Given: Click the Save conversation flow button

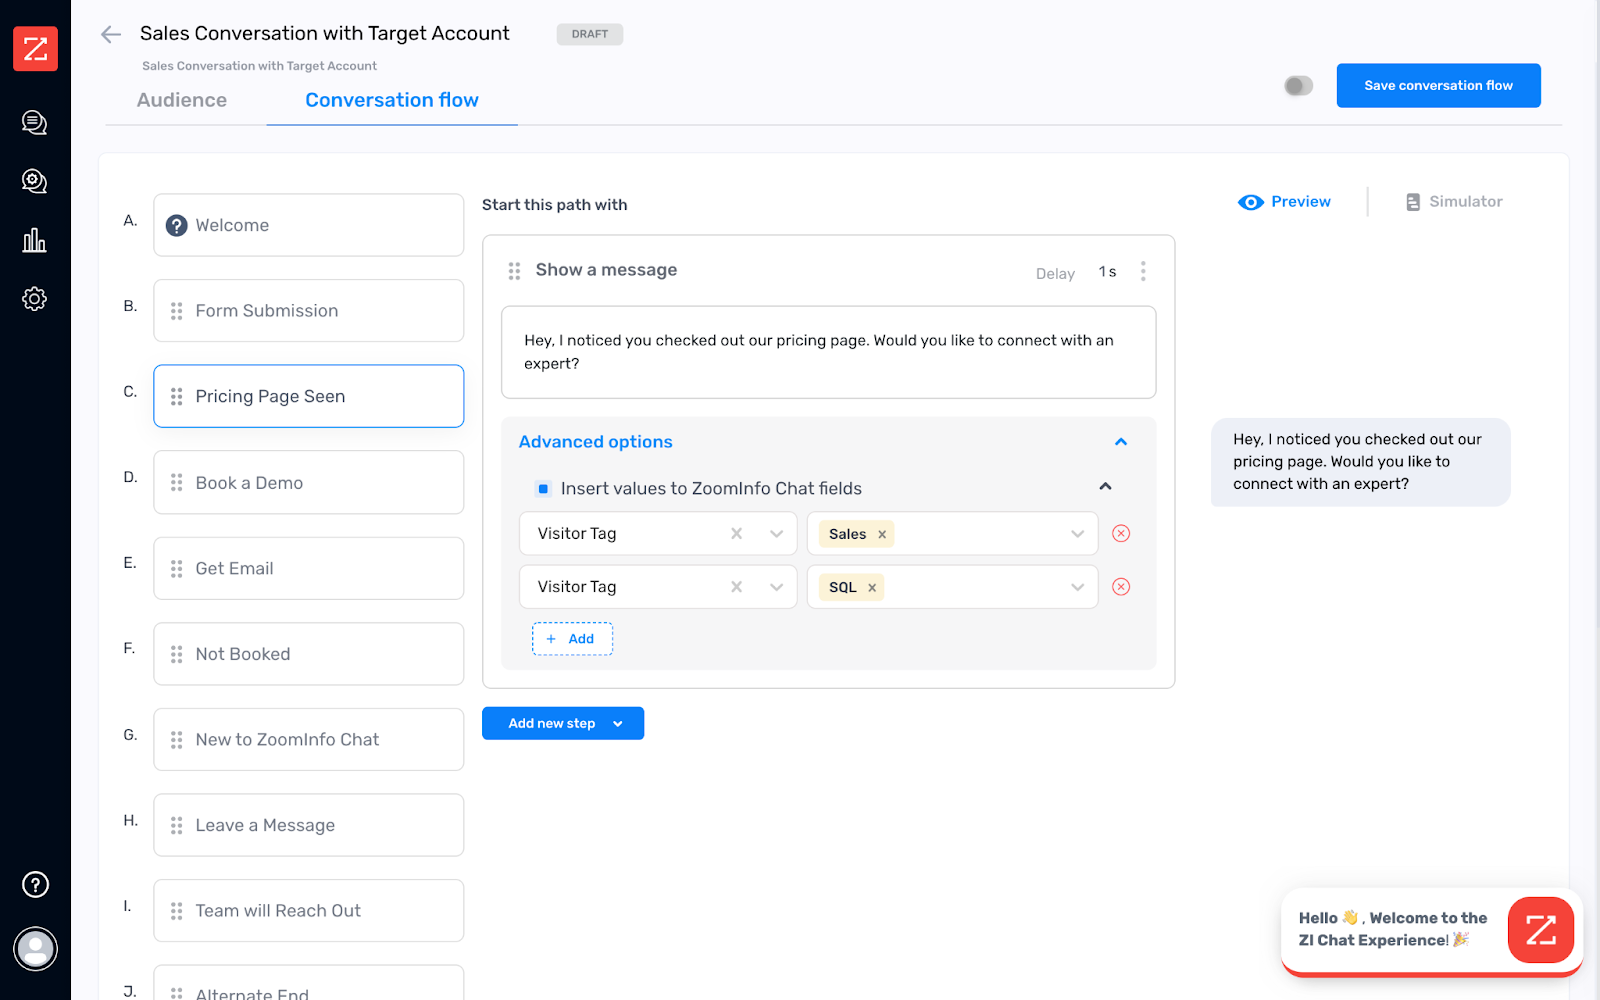Looking at the screenshot, I should [1438, 85].
